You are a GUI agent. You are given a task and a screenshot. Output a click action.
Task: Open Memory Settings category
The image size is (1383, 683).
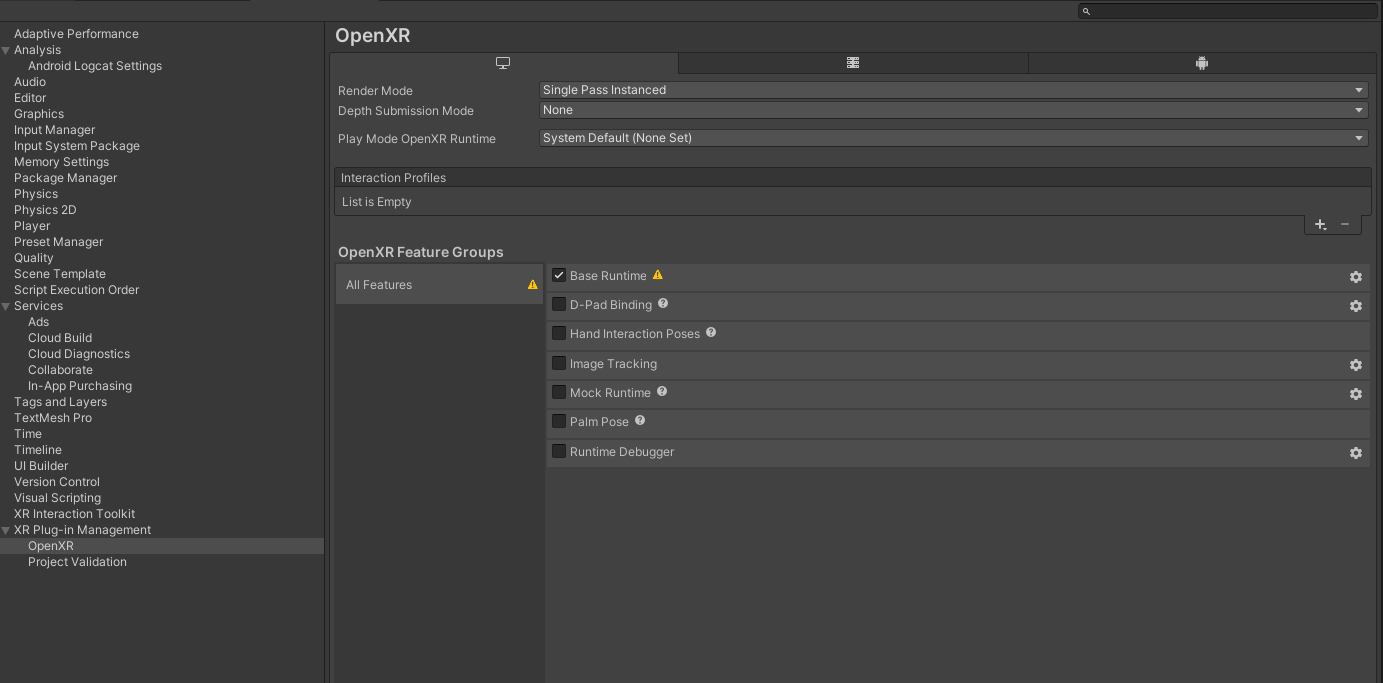click(62, 162)
